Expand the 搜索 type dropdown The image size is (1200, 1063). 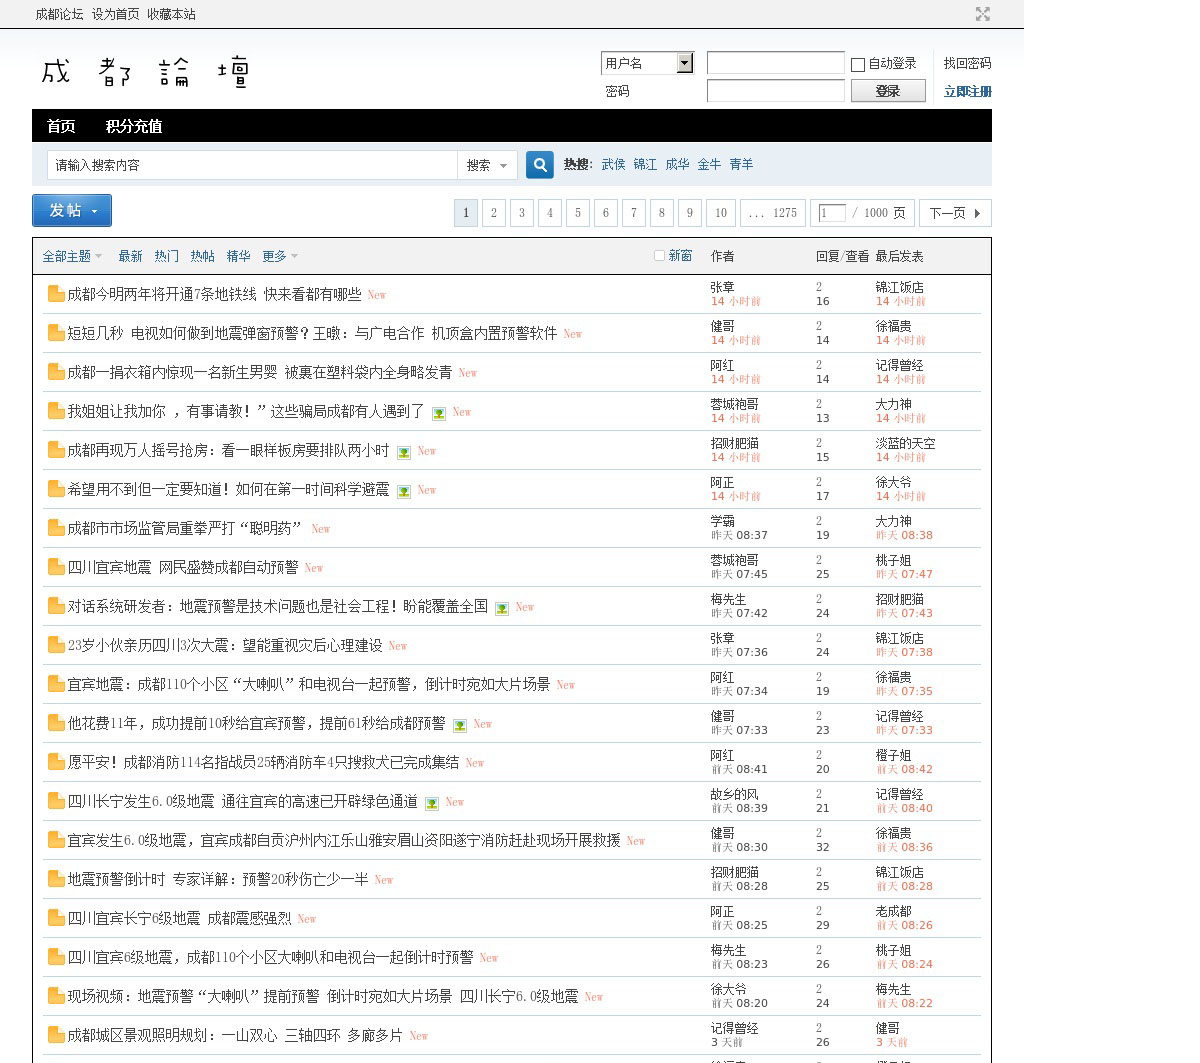487,165
